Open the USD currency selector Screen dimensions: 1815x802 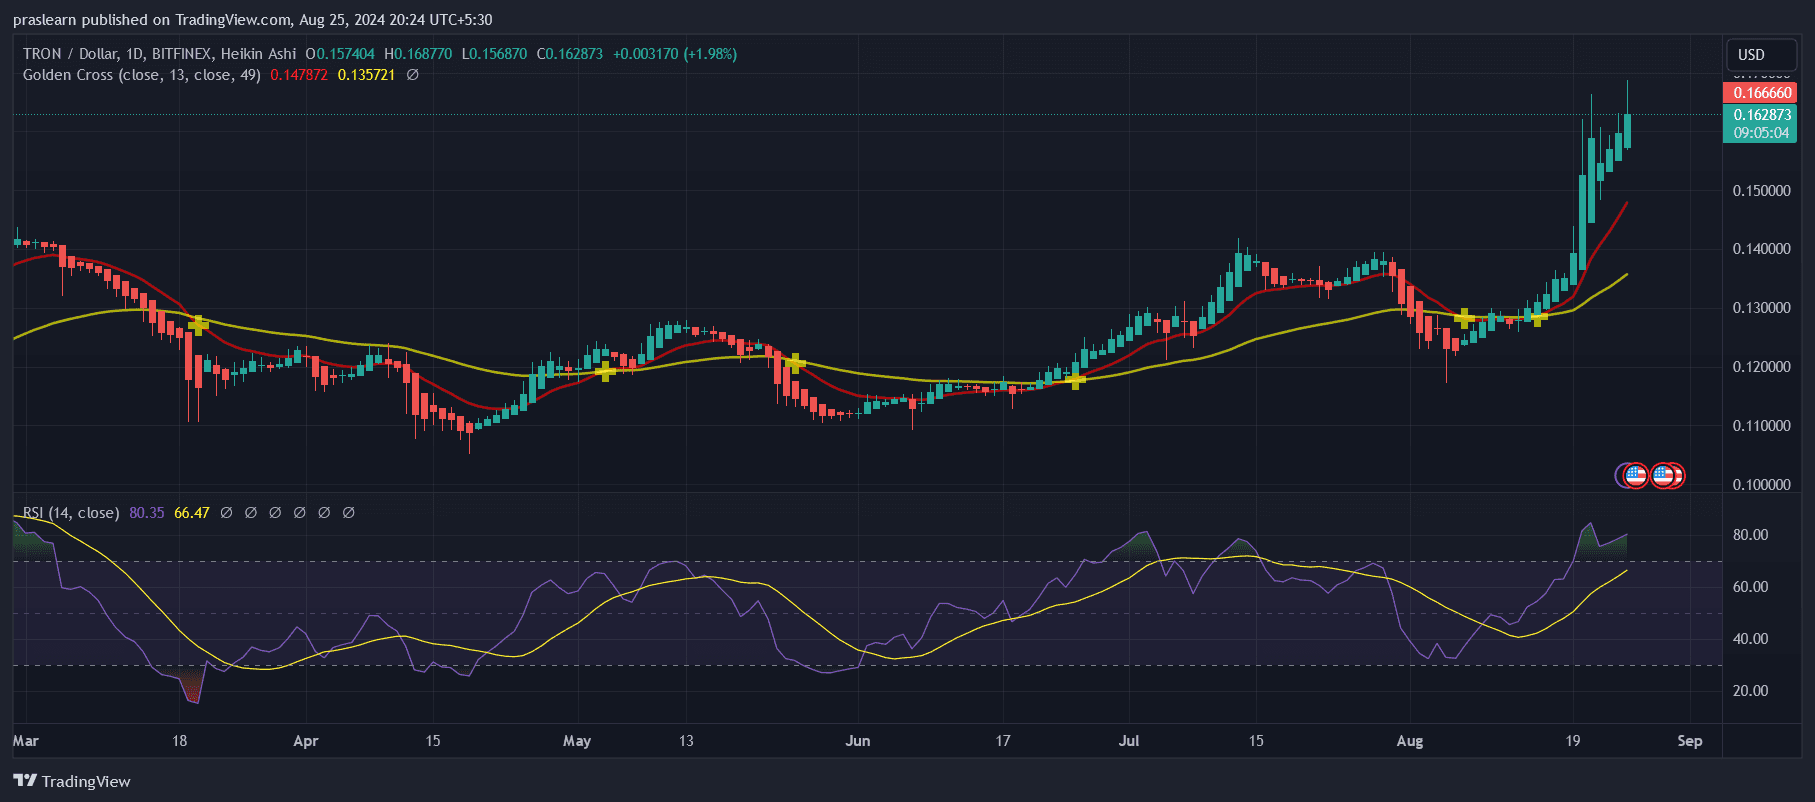tap(1761, 54)
